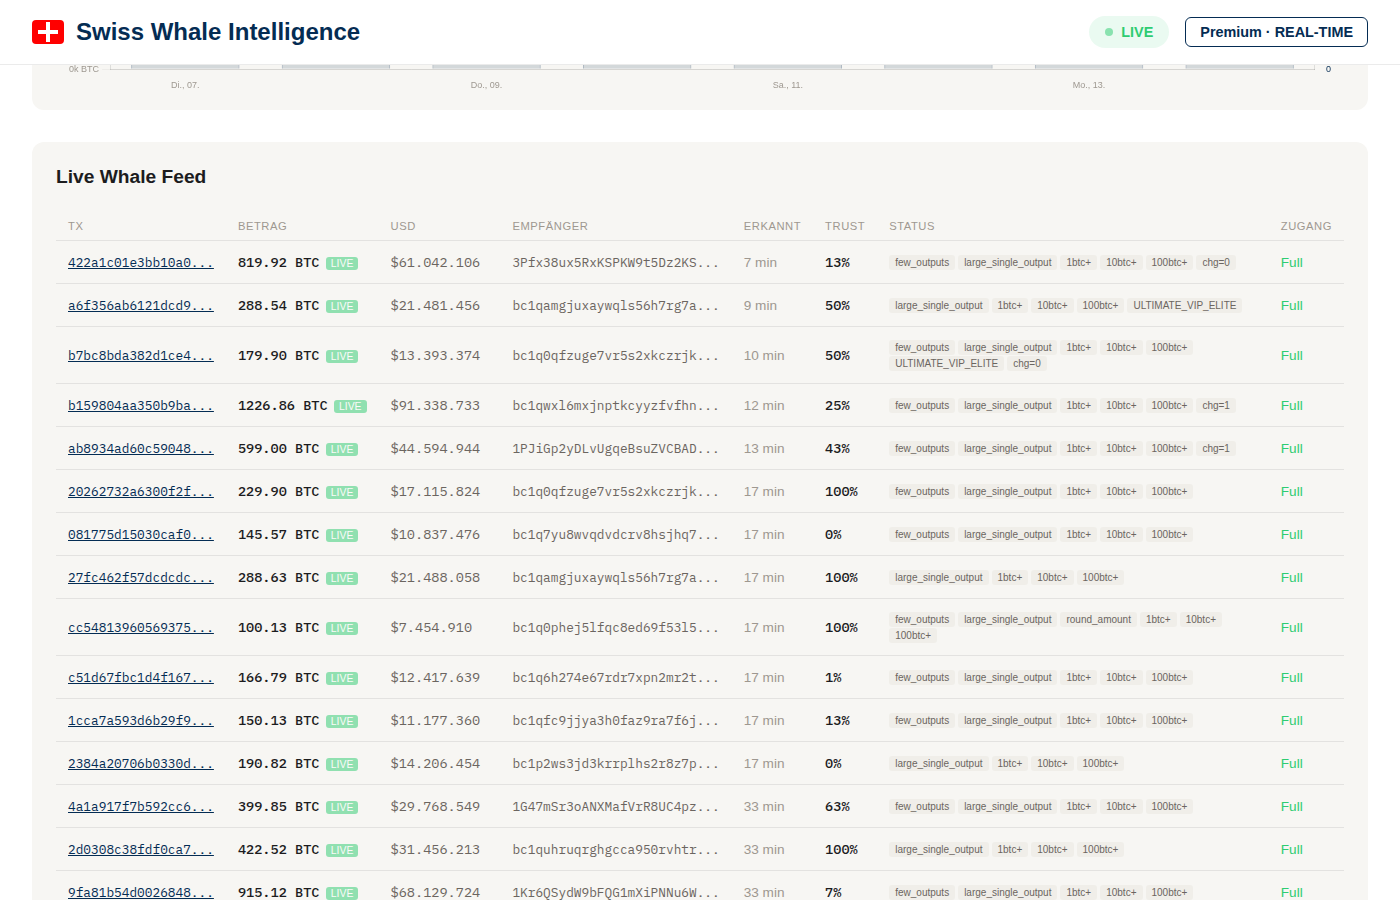Open transaction 422a1c01e3bb10a0 link
This screenshot has height=900, width=1400.
[140, 263]
